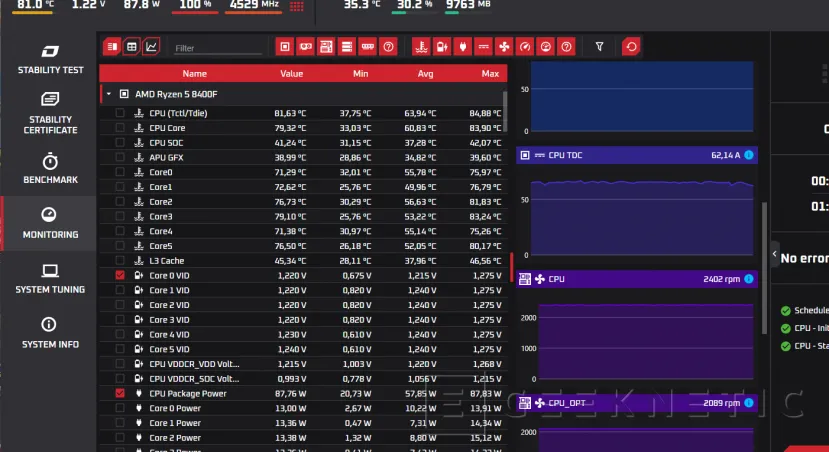The width and height of the screenshot is (829, 452).
Task: Select the CPU VDDCR_SOC Volt row
Action: (303, 379)
